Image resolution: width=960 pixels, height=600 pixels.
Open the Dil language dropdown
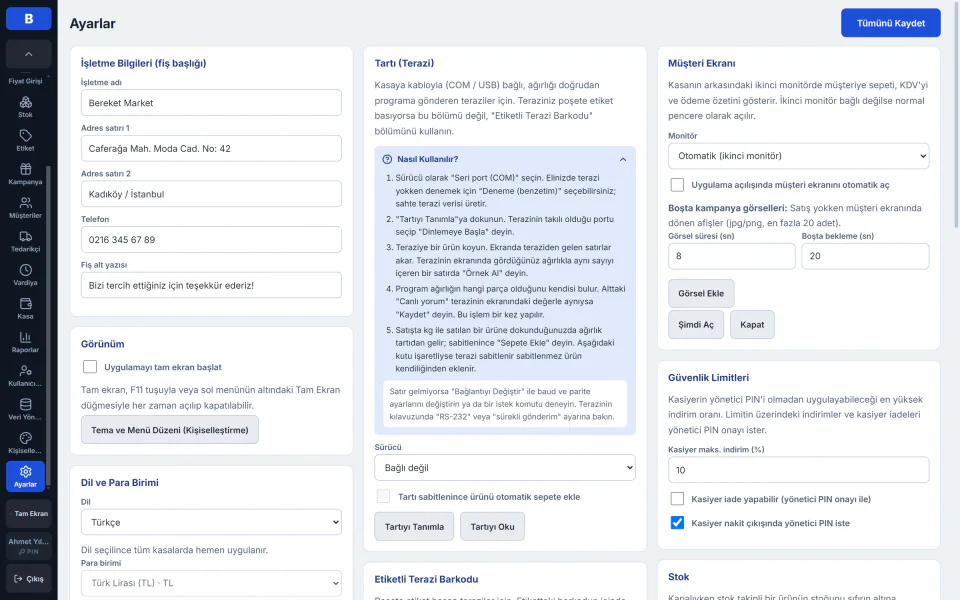pos(211,522)
